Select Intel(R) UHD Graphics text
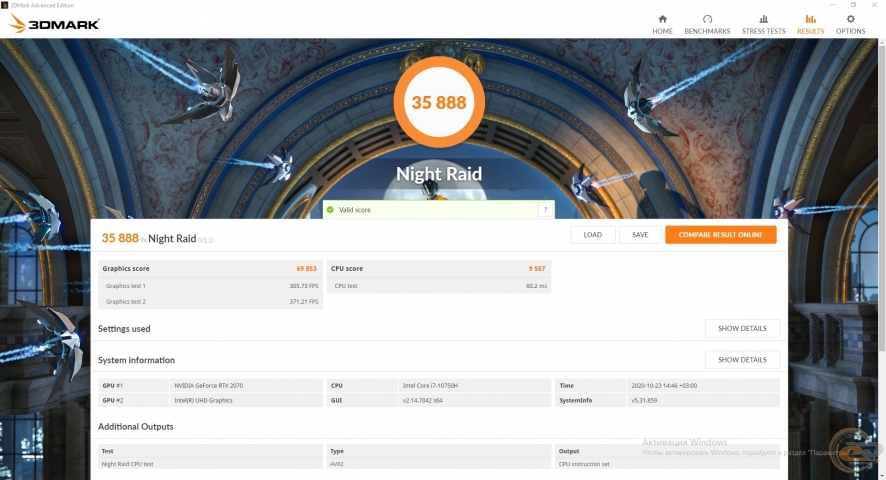Viewport: 886px width, 480px height. click(x=203, y=400)
